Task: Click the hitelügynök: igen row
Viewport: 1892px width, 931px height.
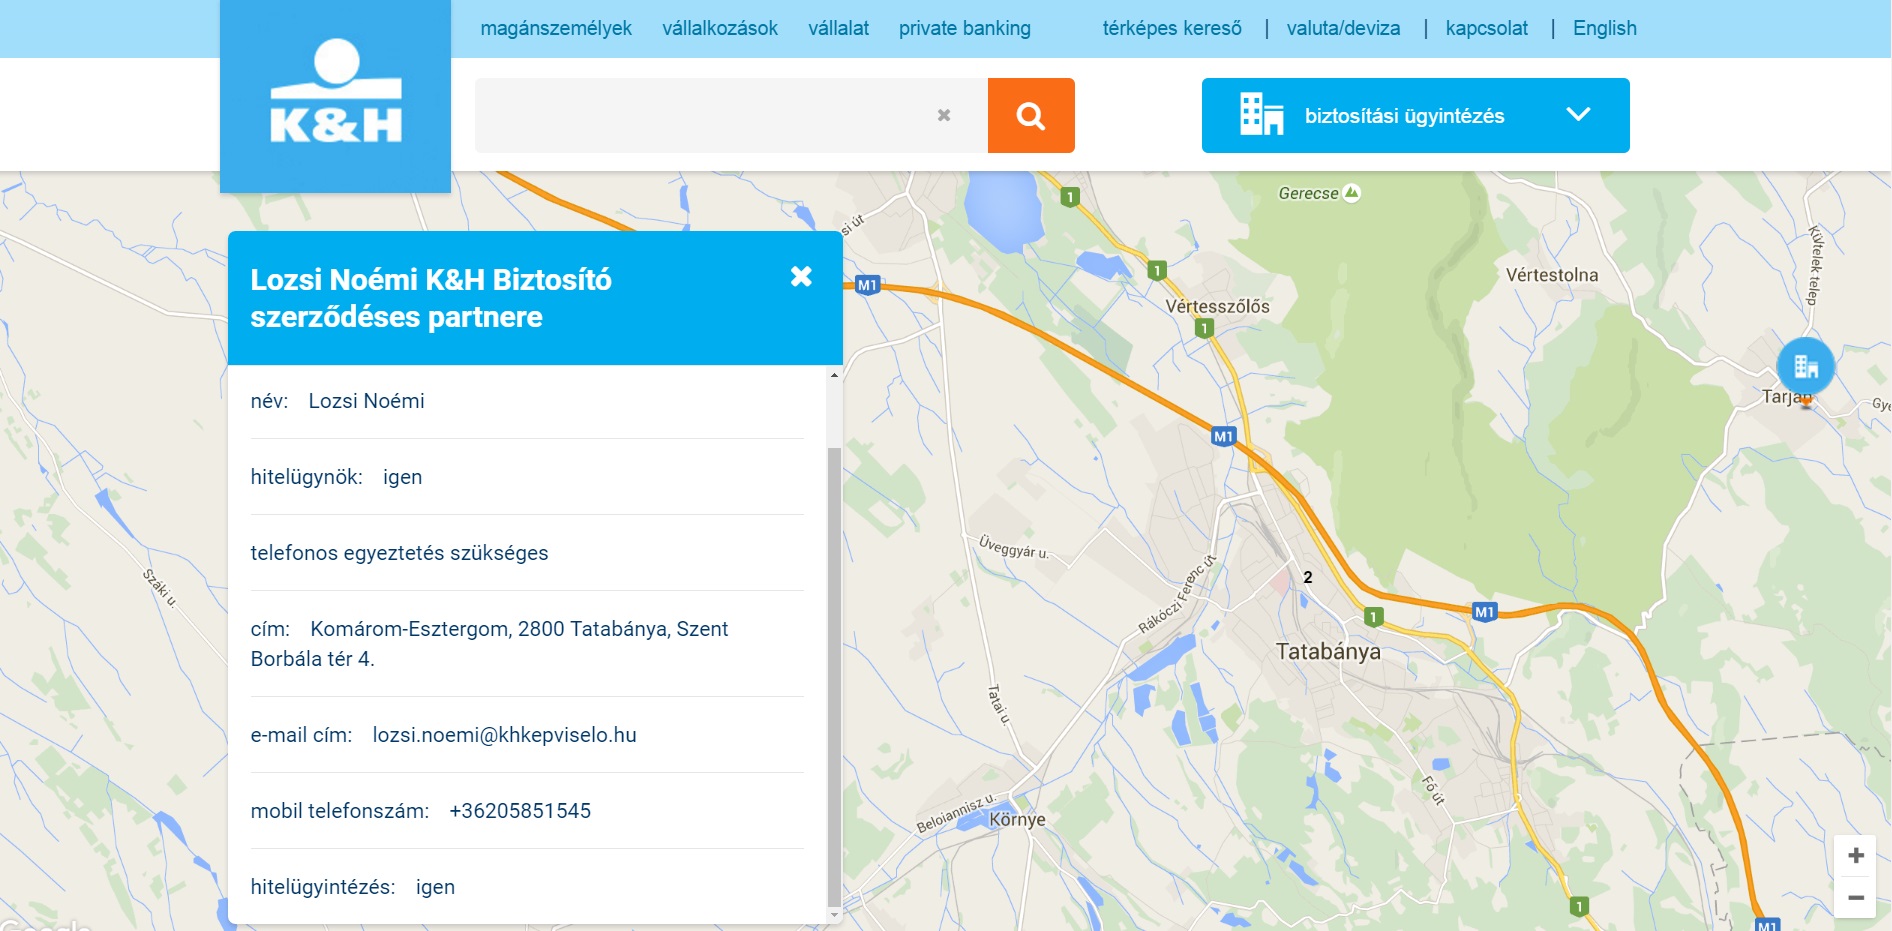Action: pyautogui.click(x=527, y=477)
